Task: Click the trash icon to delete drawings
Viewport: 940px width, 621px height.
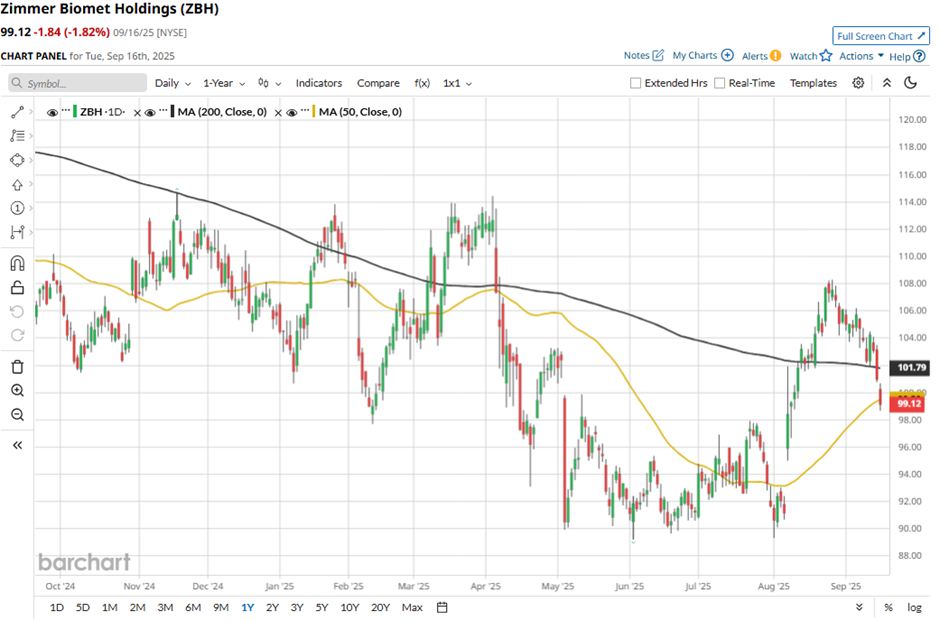Action: (17, 367)
